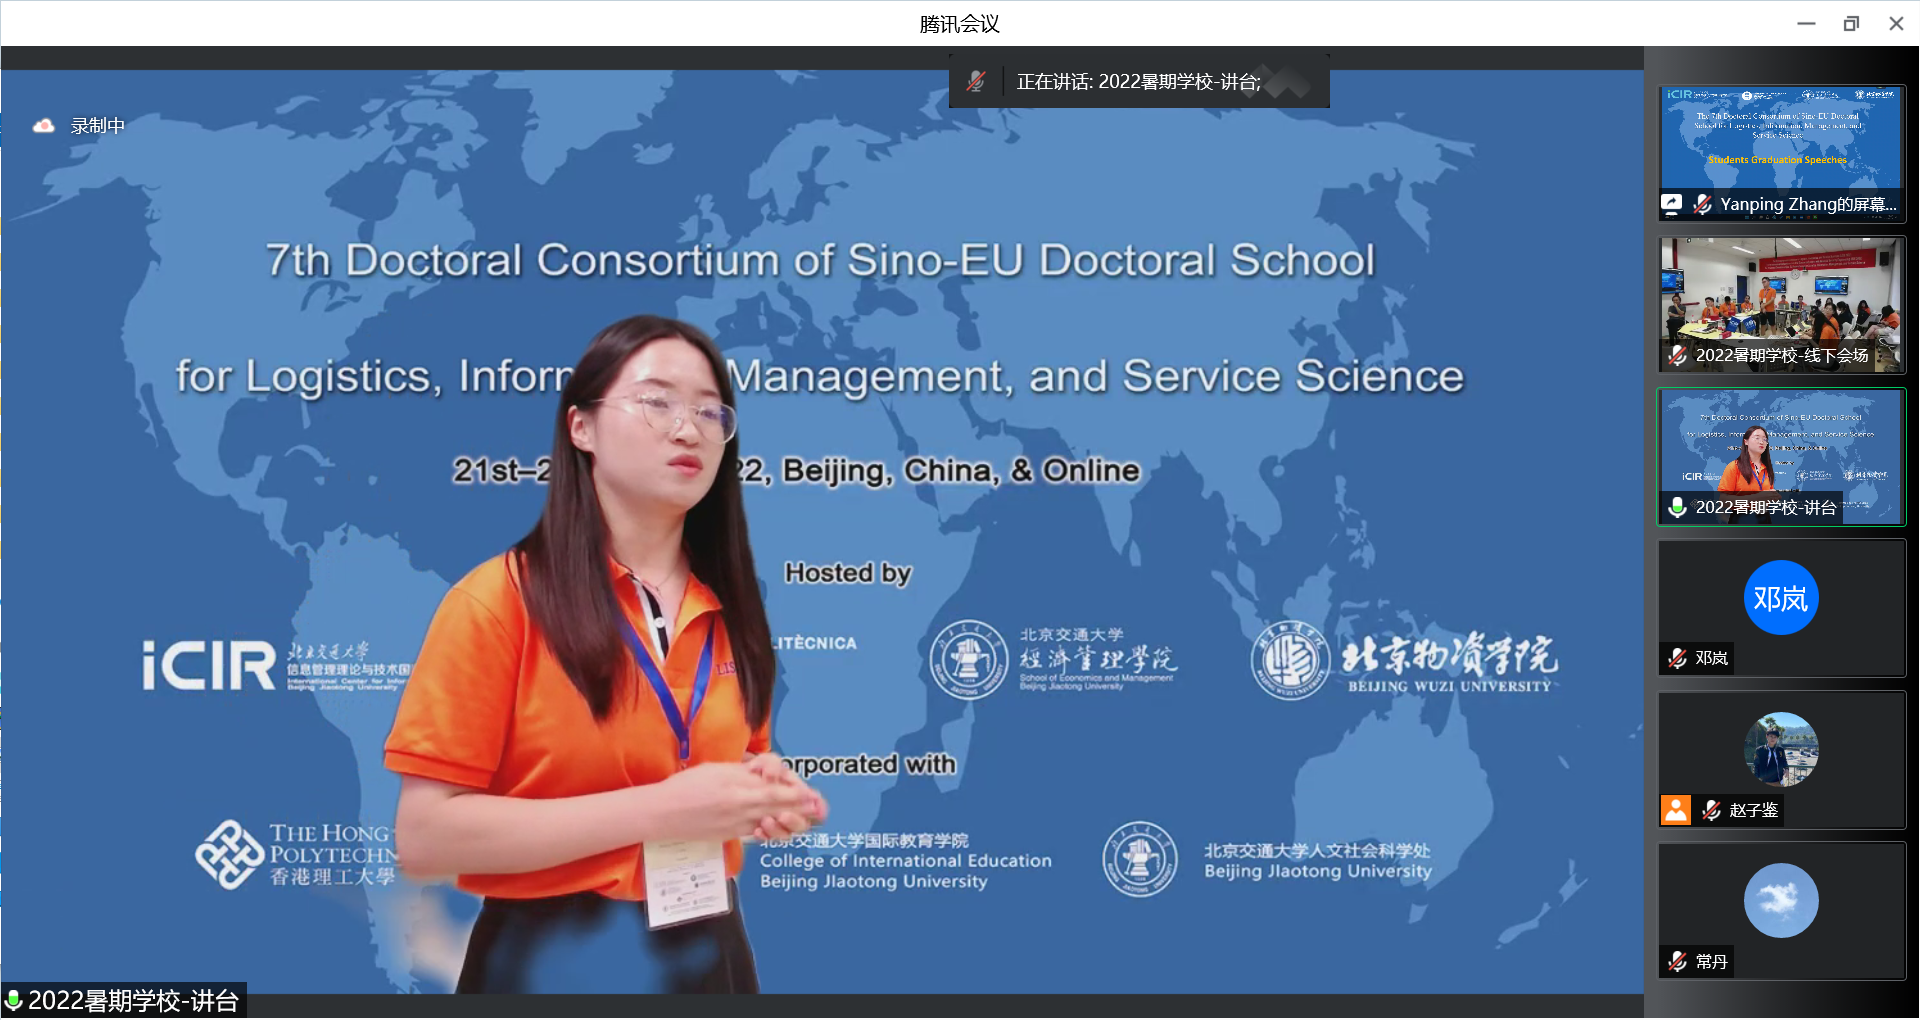
Task: Click the orange host icon beside 赵子鉴
Action: pos(1676,810)
